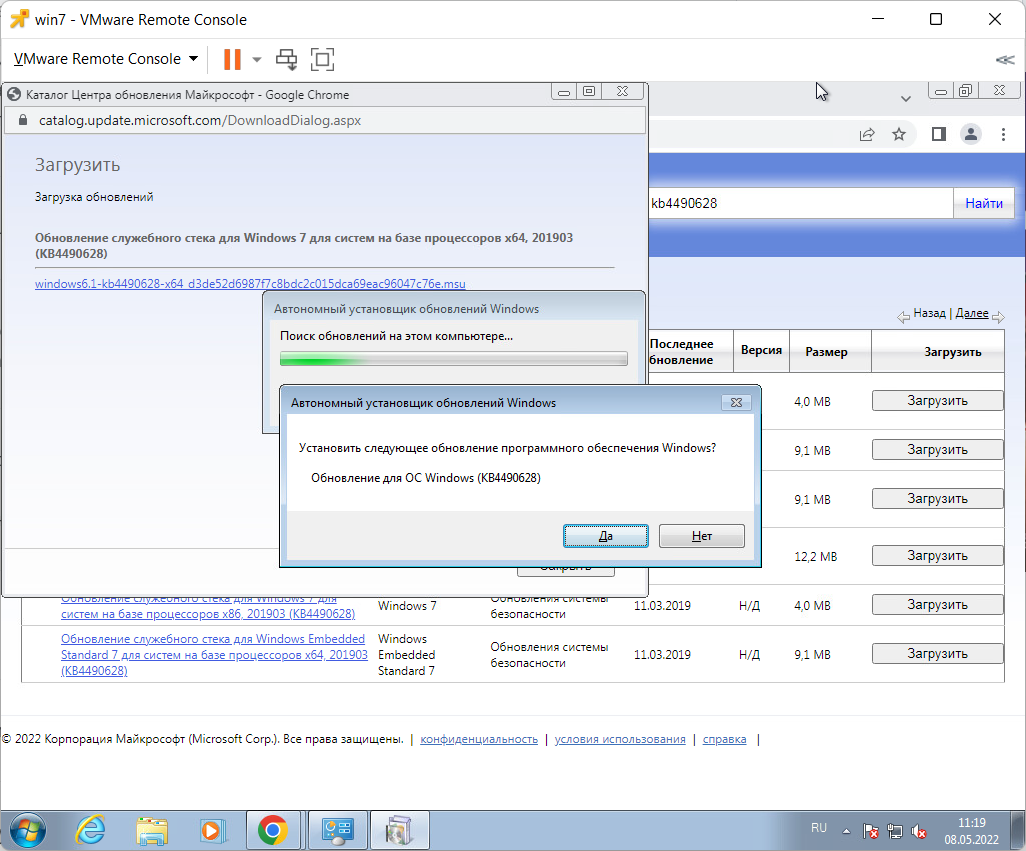Sort by the Версия column header
This screenshot has height=851, width=1026.
(x=761, y=350)
